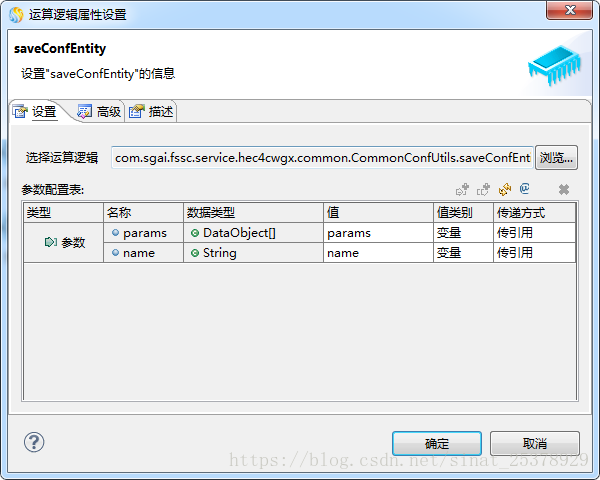600x480 pixels.
Task: Click 传引用 pass mode in params row
Action: (535, 233)
